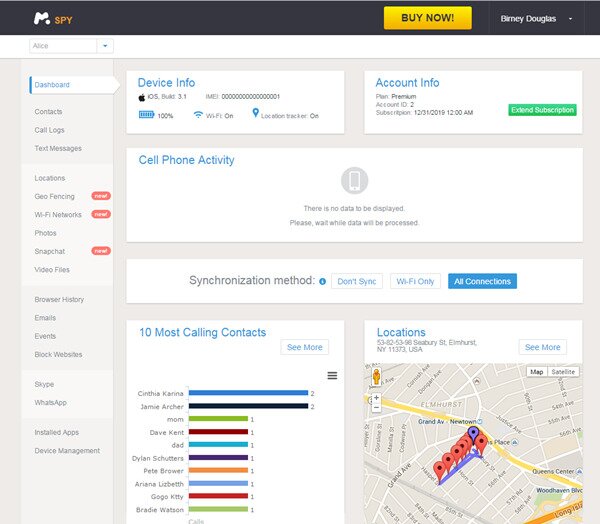
Task: Click the Extend Subscription button
Action: coord(542,110)
